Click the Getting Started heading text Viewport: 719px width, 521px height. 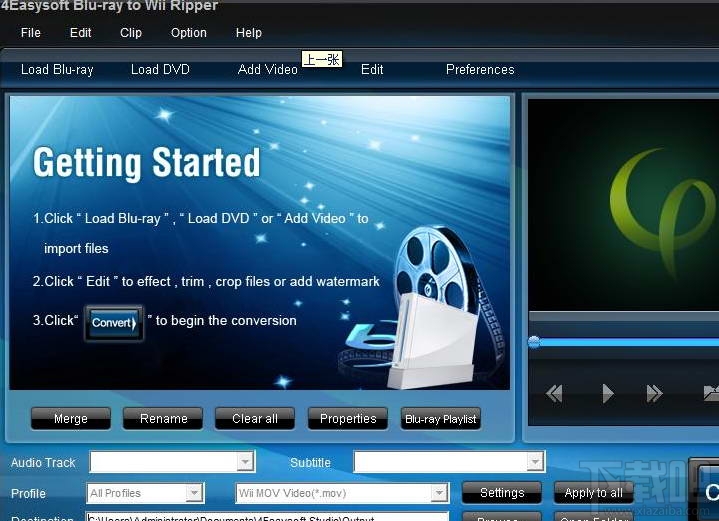147,163
